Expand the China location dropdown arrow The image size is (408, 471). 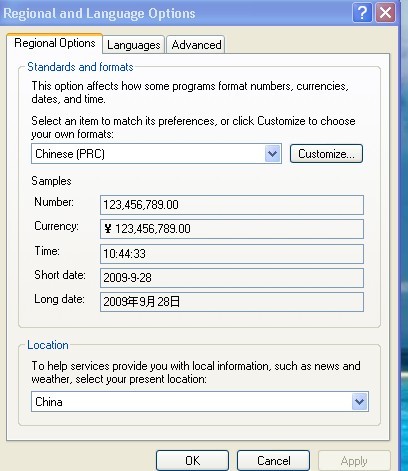[x=359, y=402]
